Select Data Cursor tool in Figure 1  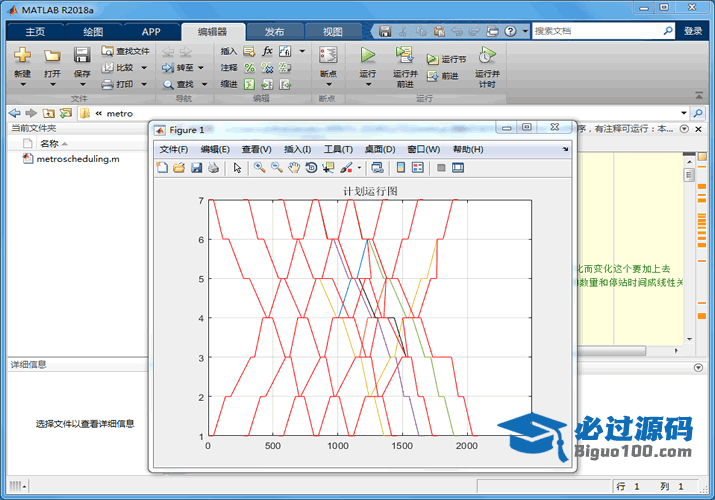tap(328, 168)
